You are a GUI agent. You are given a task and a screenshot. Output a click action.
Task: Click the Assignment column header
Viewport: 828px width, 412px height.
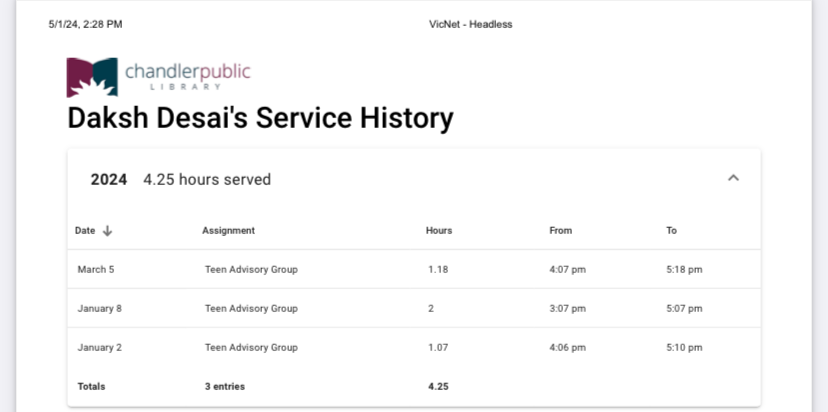tap(228, 231)
